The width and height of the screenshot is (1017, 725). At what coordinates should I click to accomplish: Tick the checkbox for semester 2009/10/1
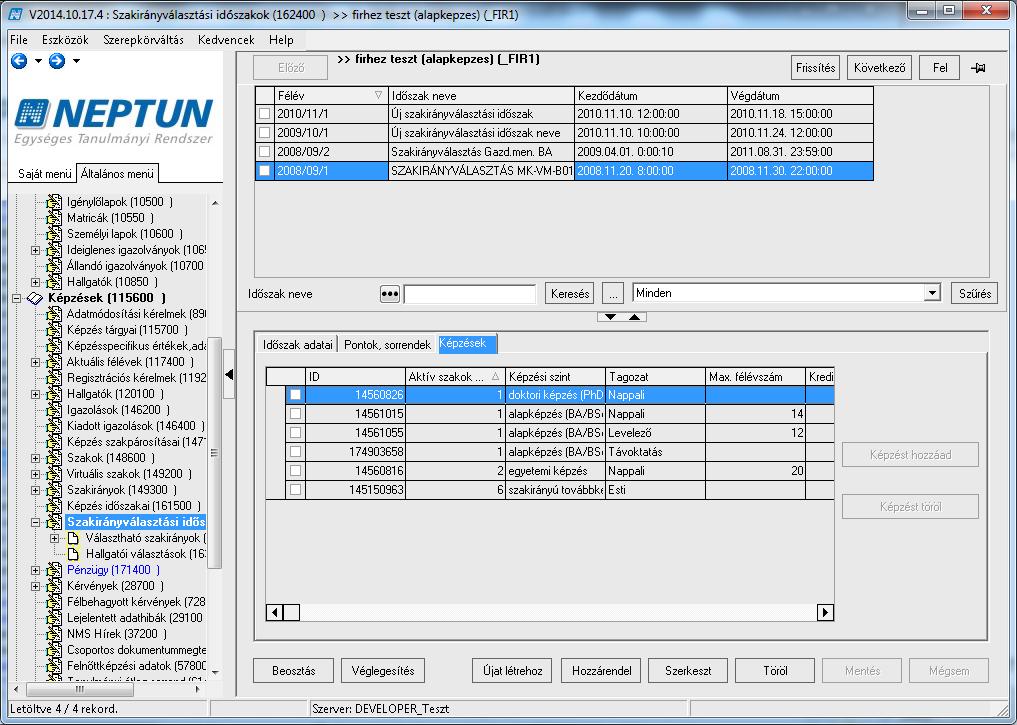point(265,133)
